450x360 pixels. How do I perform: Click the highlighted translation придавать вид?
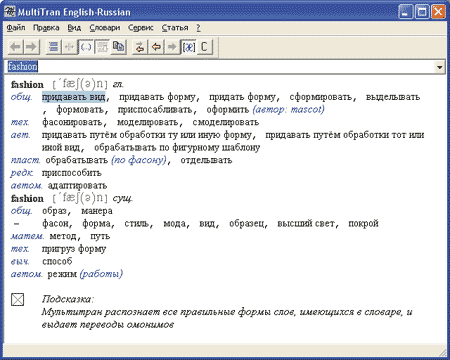(74, 97)
